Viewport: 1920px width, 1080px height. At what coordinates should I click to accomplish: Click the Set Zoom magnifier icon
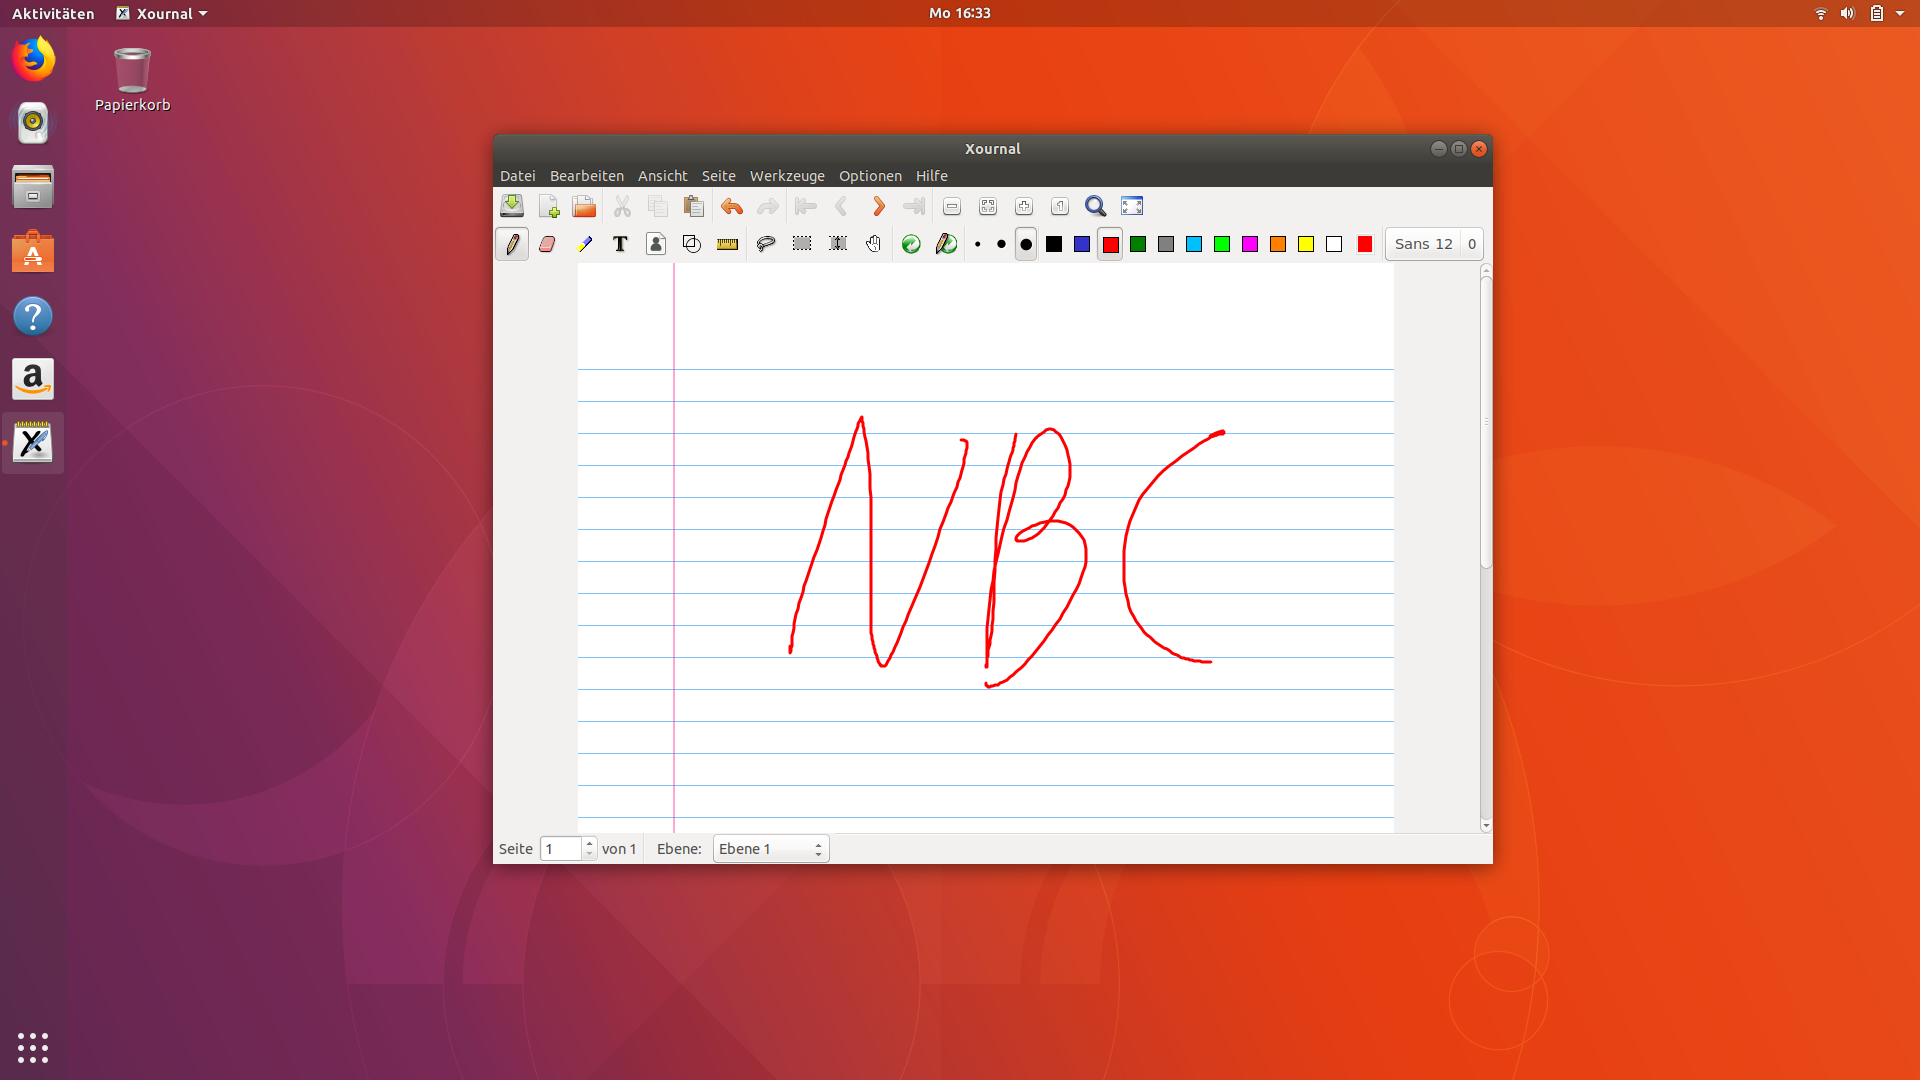pos(1095,206)
